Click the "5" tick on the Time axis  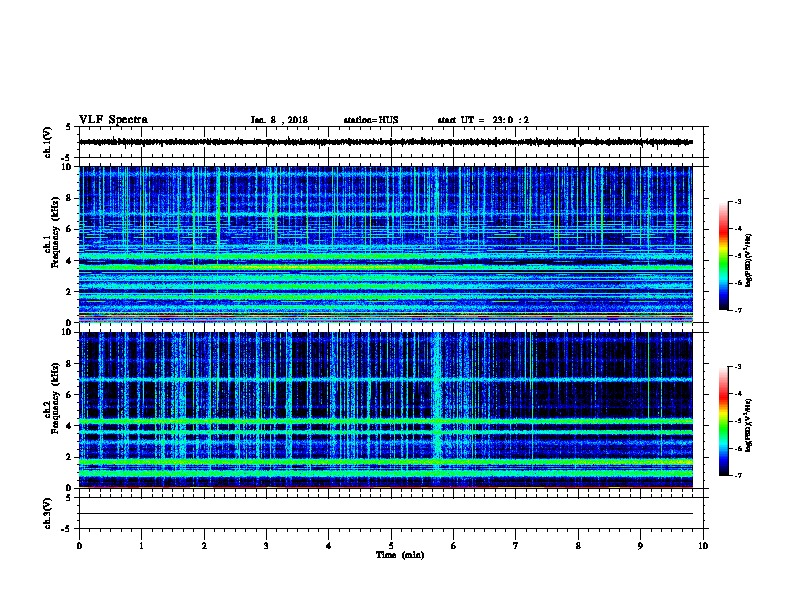(x=391, y=546)
